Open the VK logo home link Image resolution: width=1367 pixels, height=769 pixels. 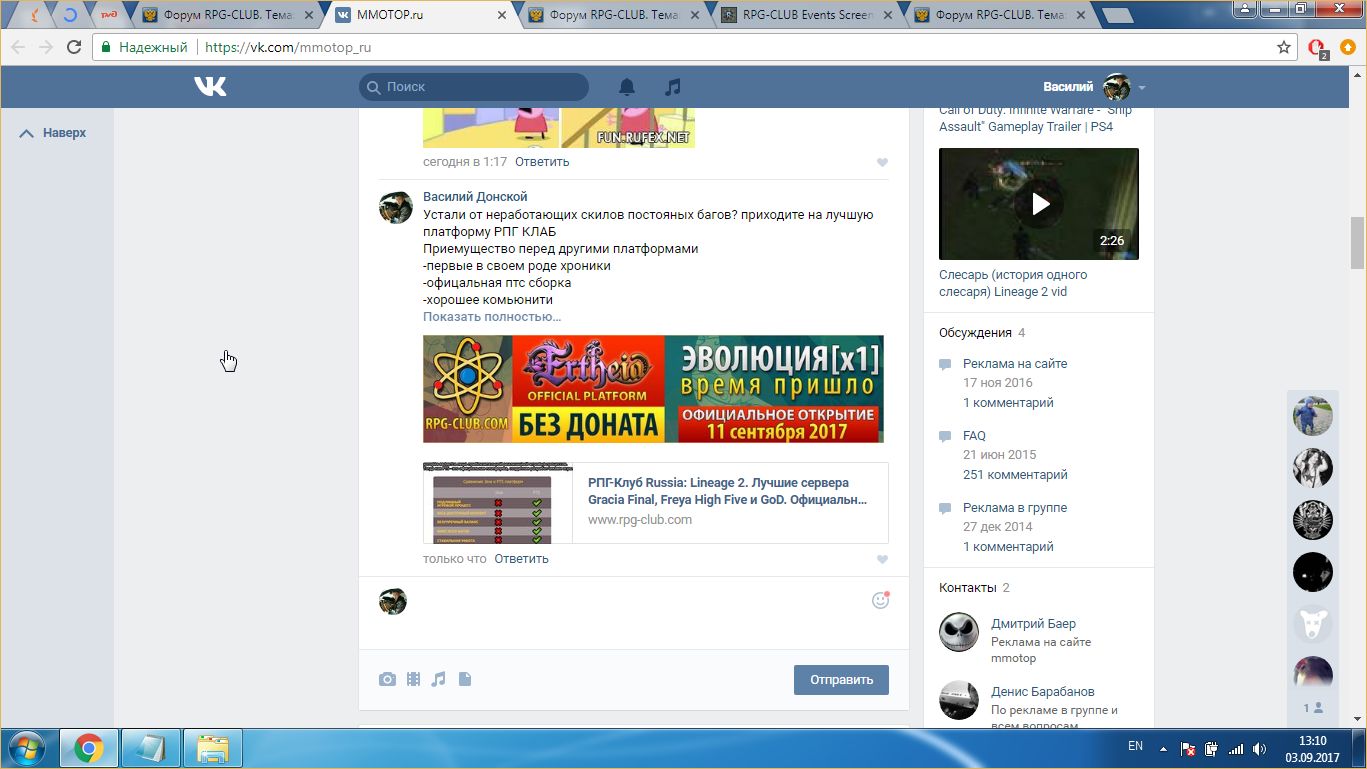tap(210, 87)
